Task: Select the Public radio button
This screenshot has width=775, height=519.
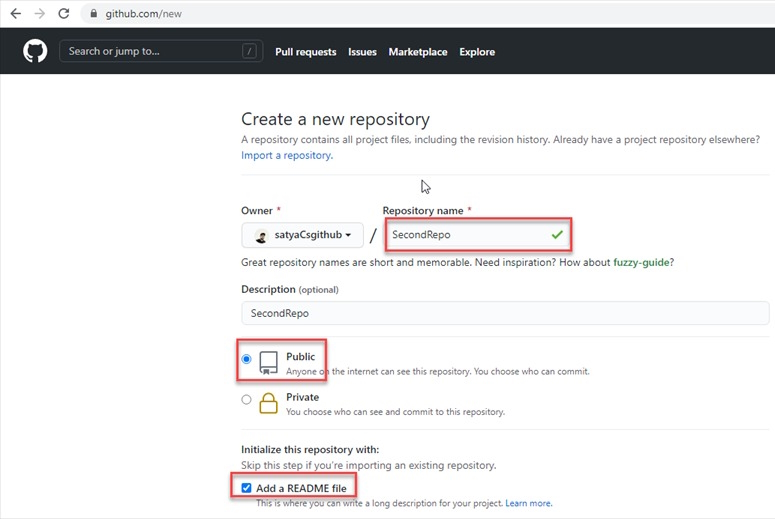Action: 247,358
